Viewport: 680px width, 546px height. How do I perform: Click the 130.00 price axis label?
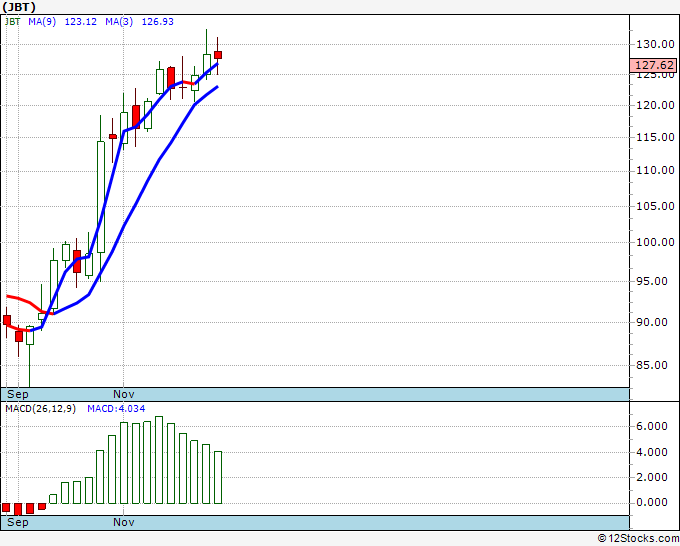(x=655, y=44)
